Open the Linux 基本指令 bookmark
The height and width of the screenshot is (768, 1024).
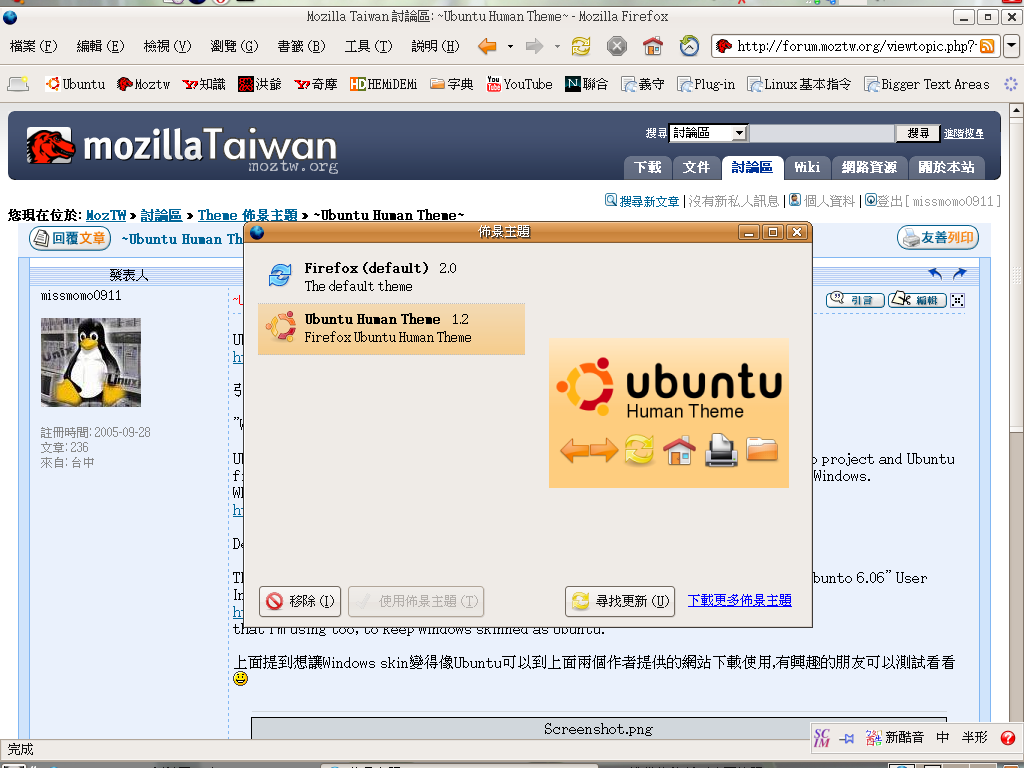pos(799,84)
